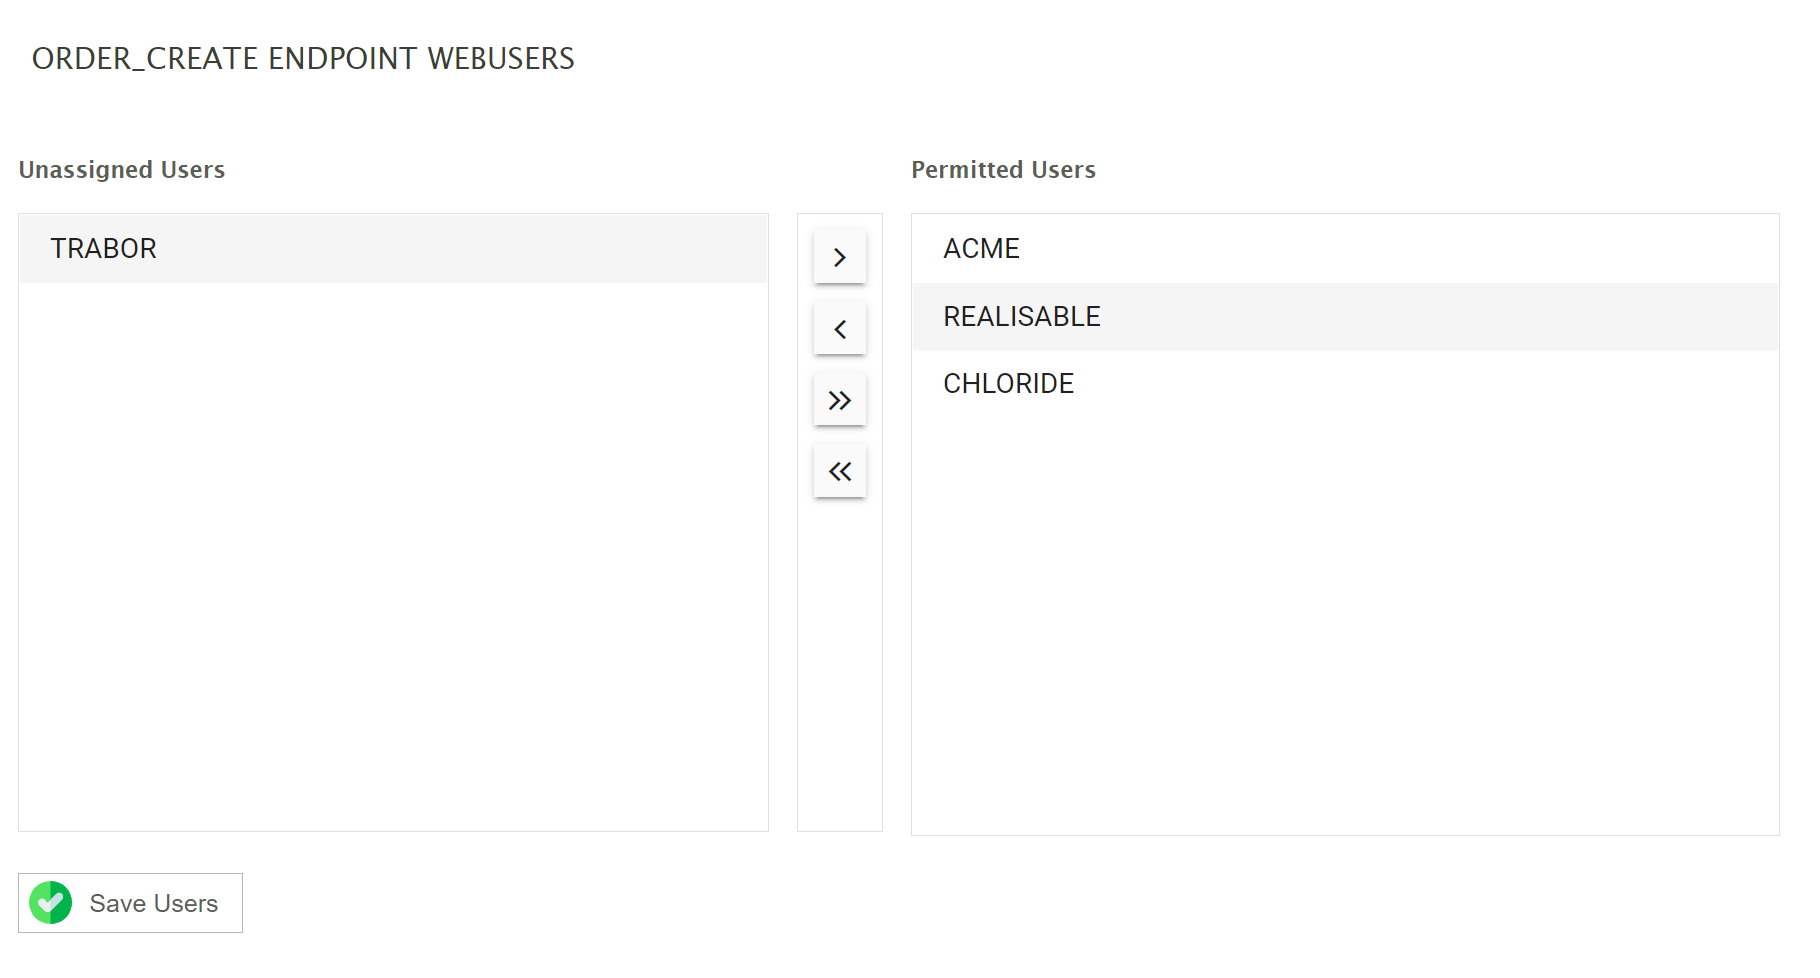Screen dimensions: 1820x978
Task: Click blank space right of TRABOR in its row
Action: pos(460,248)
